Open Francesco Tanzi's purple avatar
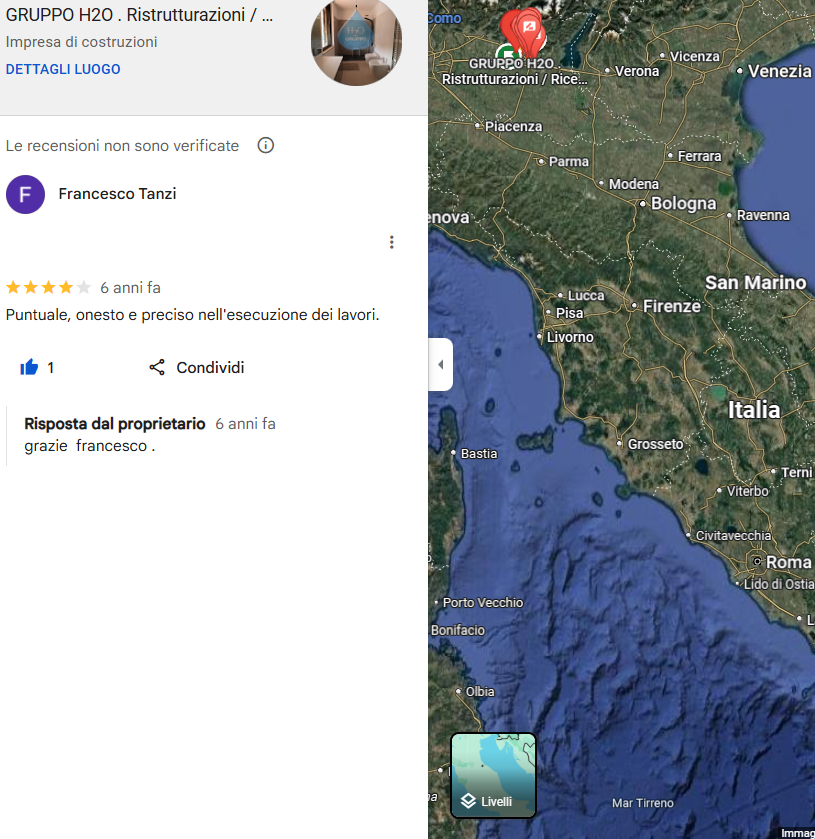Image resolution: width=815 pixels, height=839 pixels. pos(25,194)
